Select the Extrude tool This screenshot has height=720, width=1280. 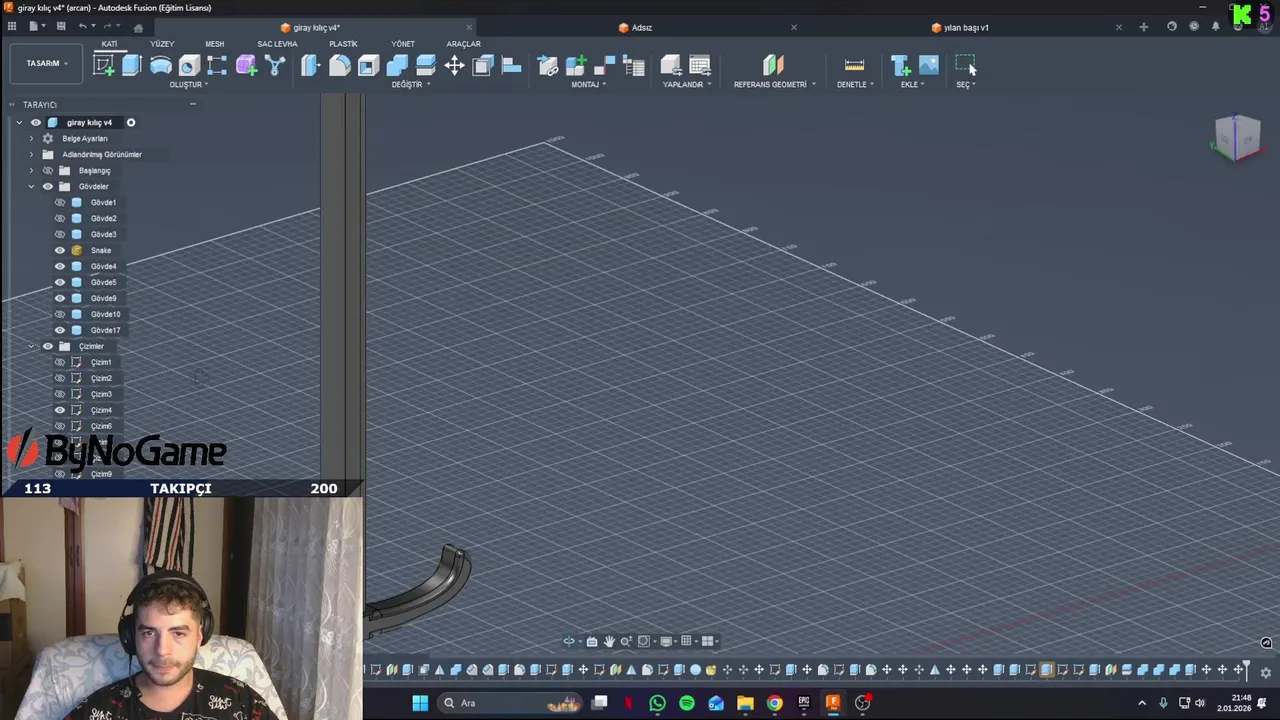(x=131, y=66)
